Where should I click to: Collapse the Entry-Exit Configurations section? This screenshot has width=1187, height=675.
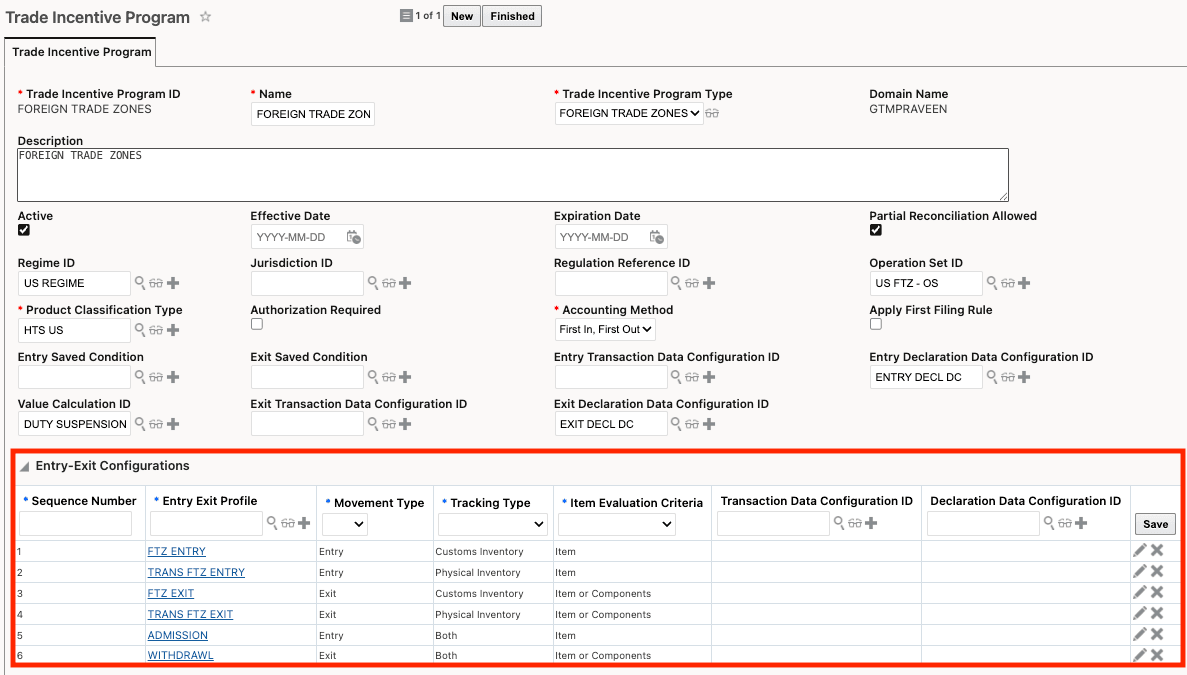[24, 466]
